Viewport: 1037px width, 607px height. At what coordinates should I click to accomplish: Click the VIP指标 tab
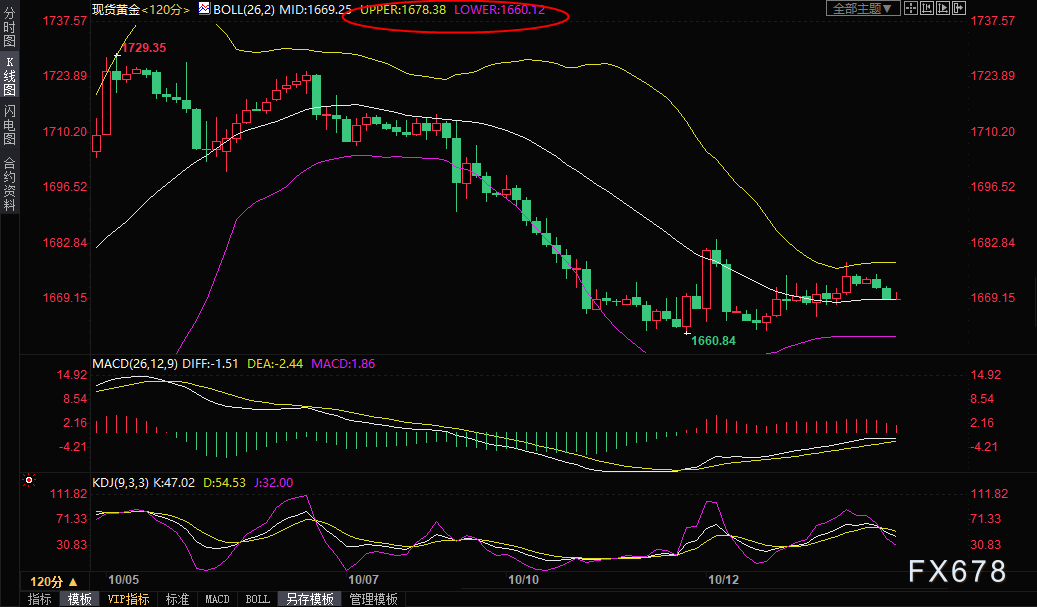point(128,599)
